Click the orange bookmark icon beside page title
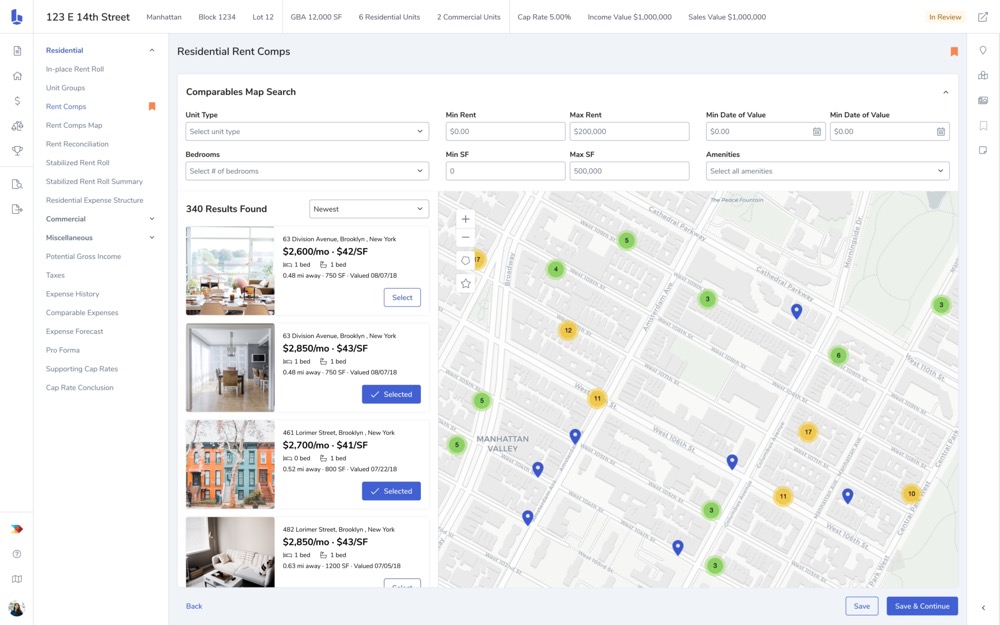This screenshot has height=625, width=1000. tap(954, 52)
